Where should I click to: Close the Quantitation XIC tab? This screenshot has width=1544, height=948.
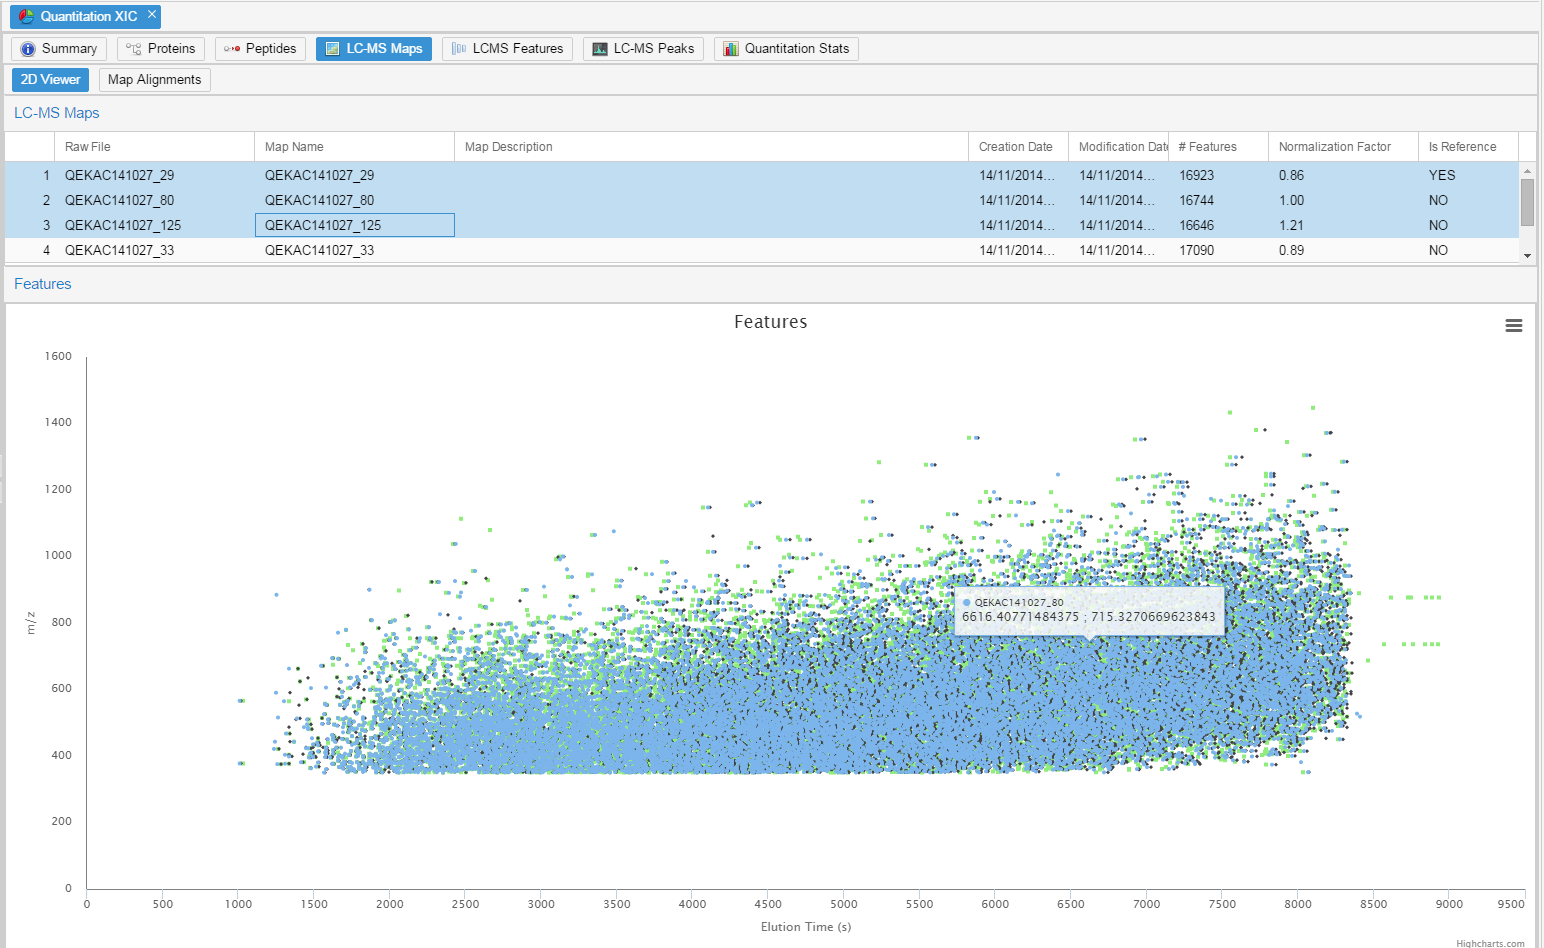point(152,15)
